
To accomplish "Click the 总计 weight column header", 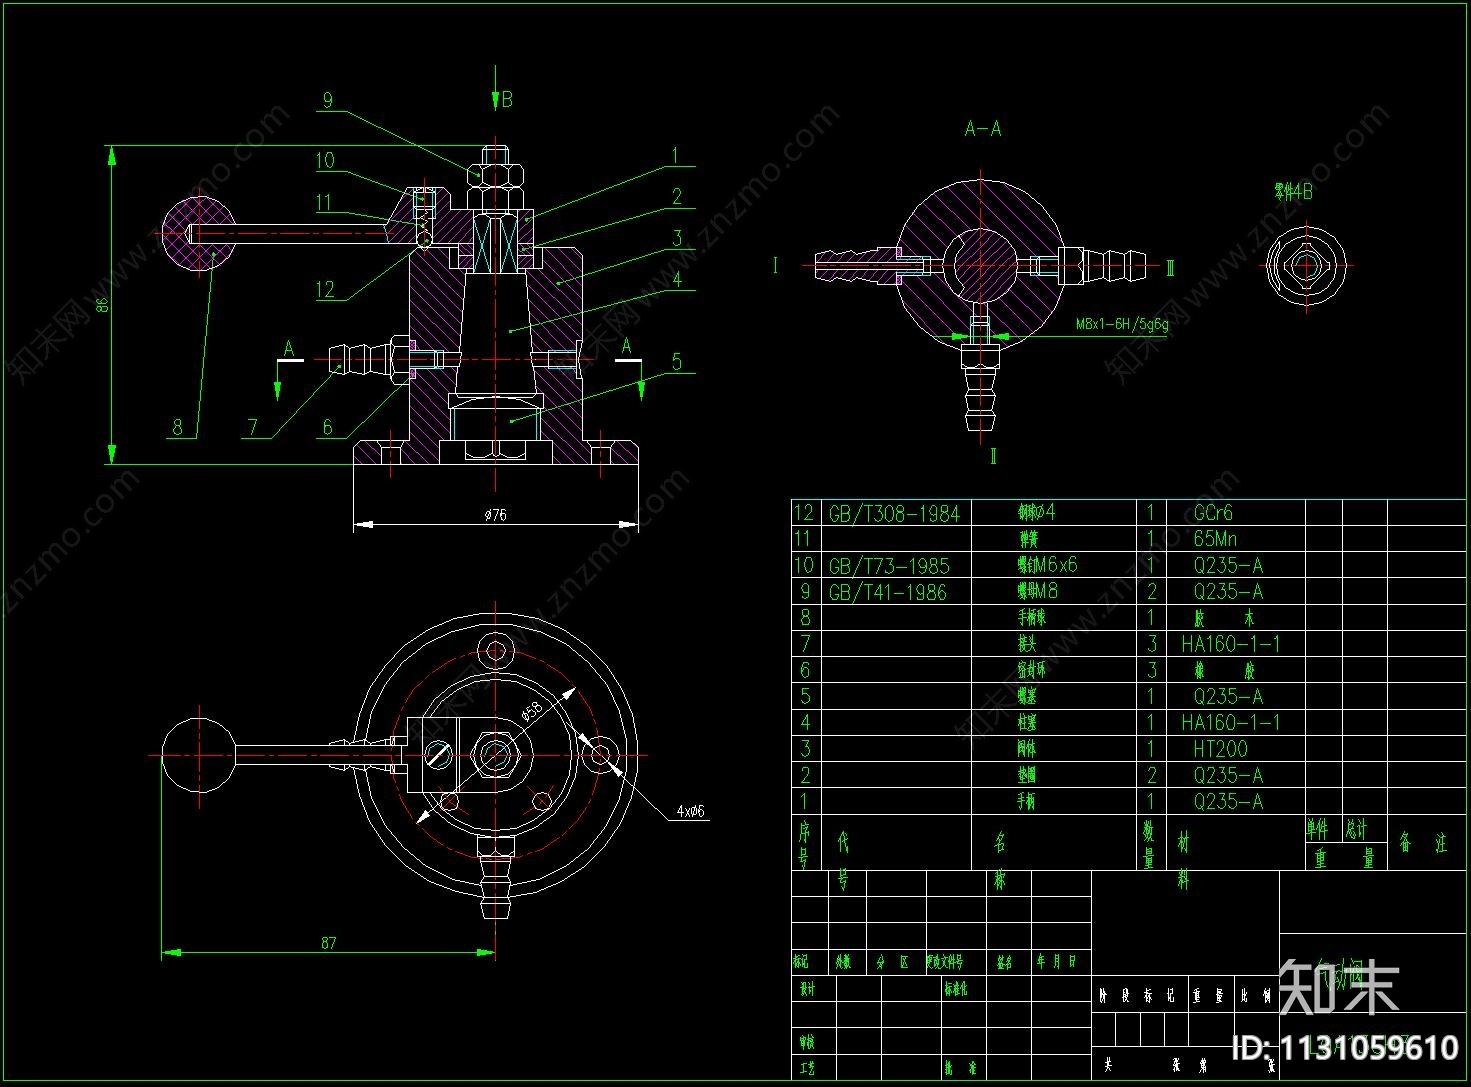I will tap(1358, 829).
